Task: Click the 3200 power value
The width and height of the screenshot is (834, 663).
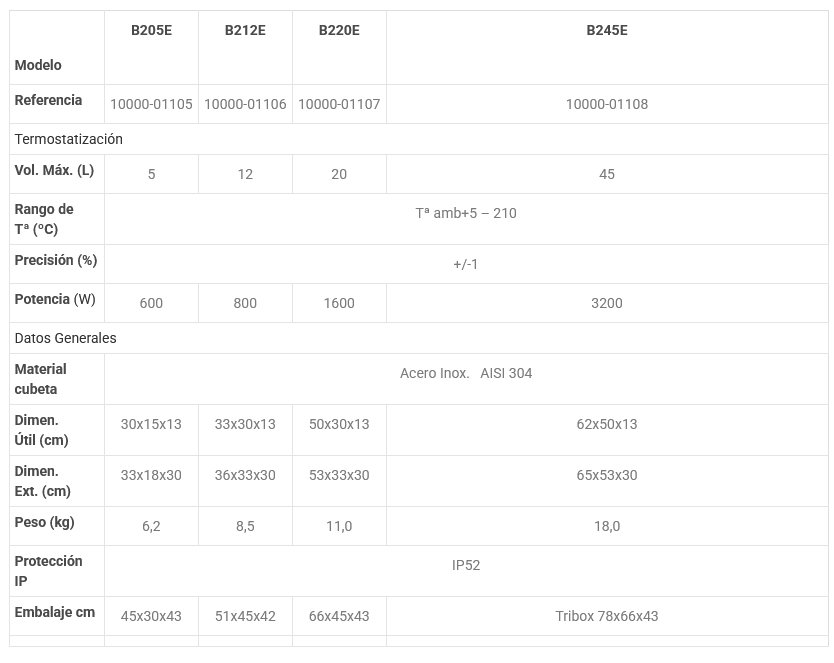Action: [x=607, y=303]
